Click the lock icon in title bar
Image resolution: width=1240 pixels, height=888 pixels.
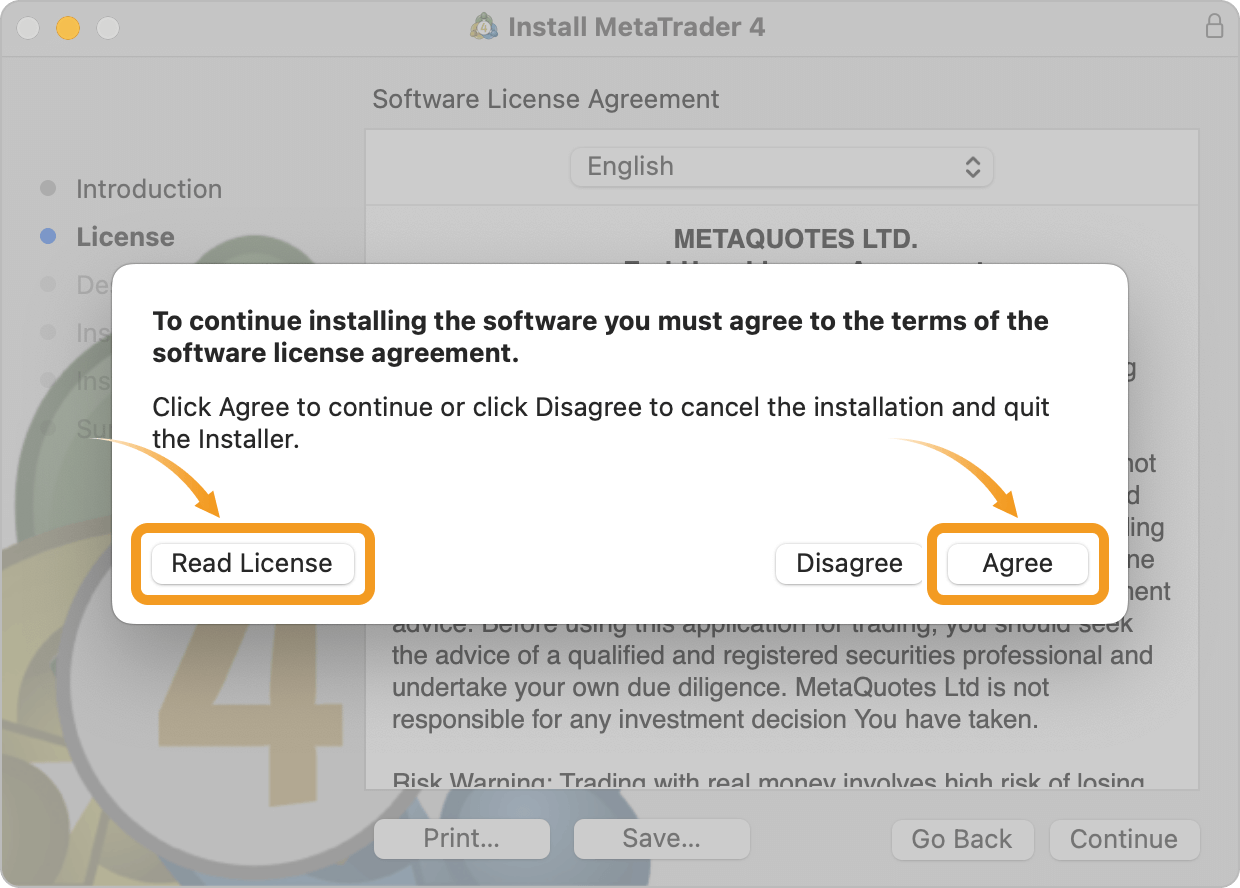[1214, 26]
